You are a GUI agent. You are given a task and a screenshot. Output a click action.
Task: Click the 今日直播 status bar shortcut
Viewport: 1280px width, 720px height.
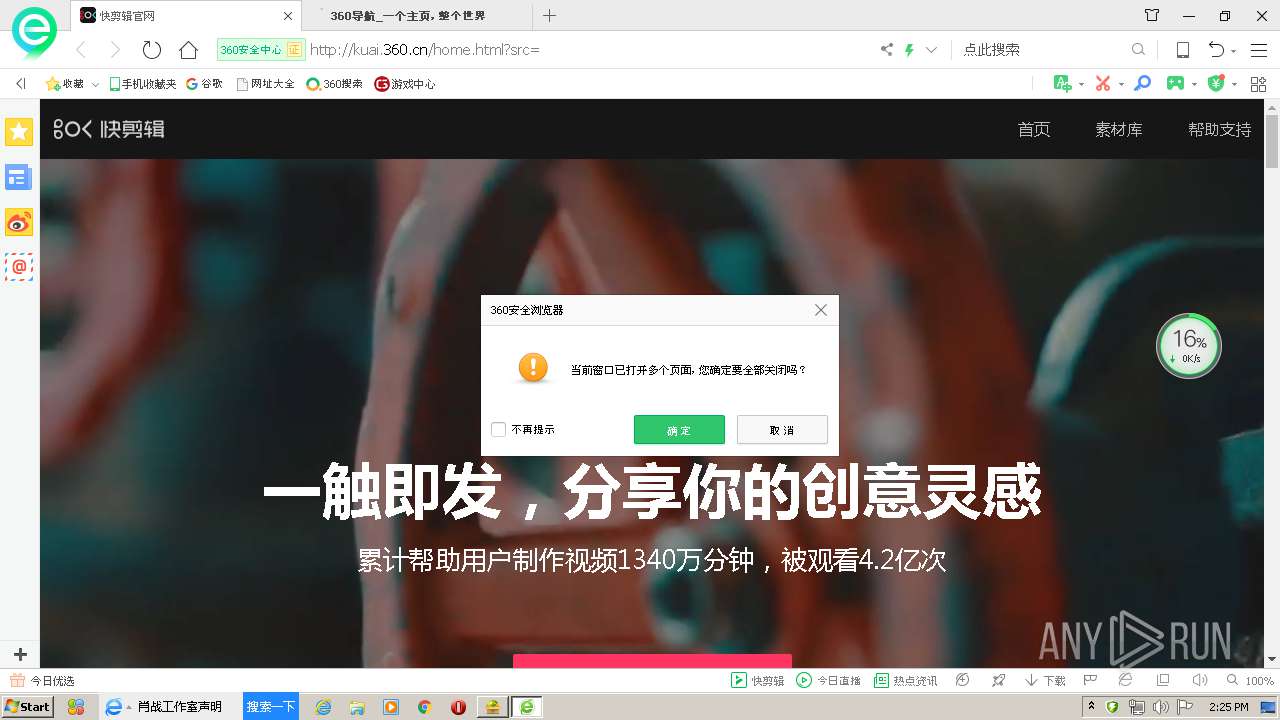coord(828,680)
